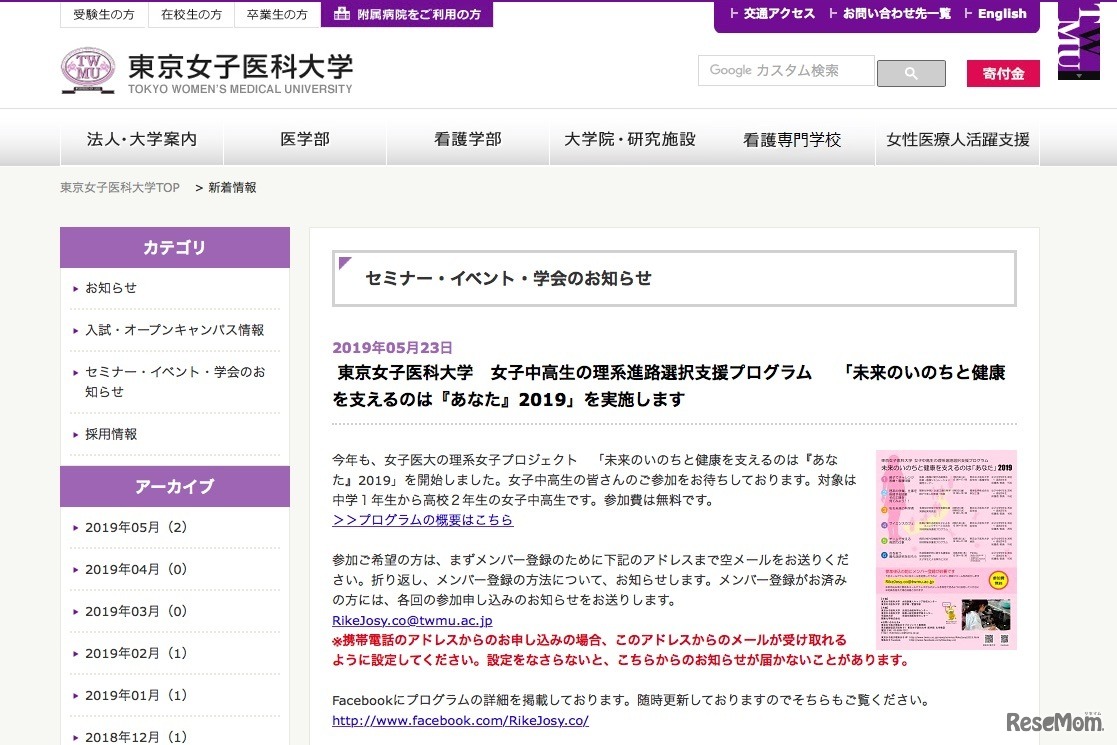1117x745 pixels.
Task: Click the TWMU university logo emblem
Action: point(87,70)
